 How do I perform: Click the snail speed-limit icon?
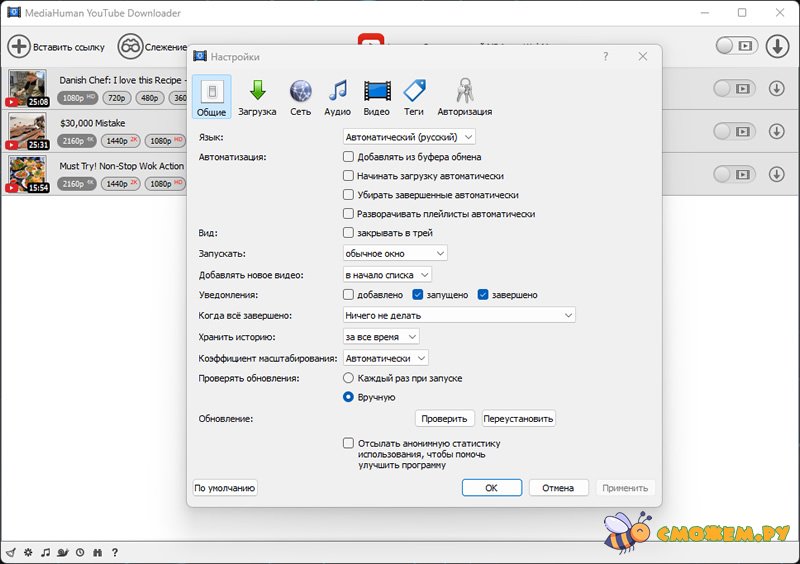pos(62,552)
